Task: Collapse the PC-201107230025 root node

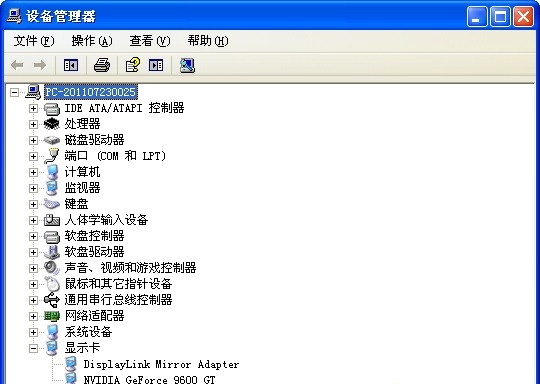Action: click(x=14, y=92)
